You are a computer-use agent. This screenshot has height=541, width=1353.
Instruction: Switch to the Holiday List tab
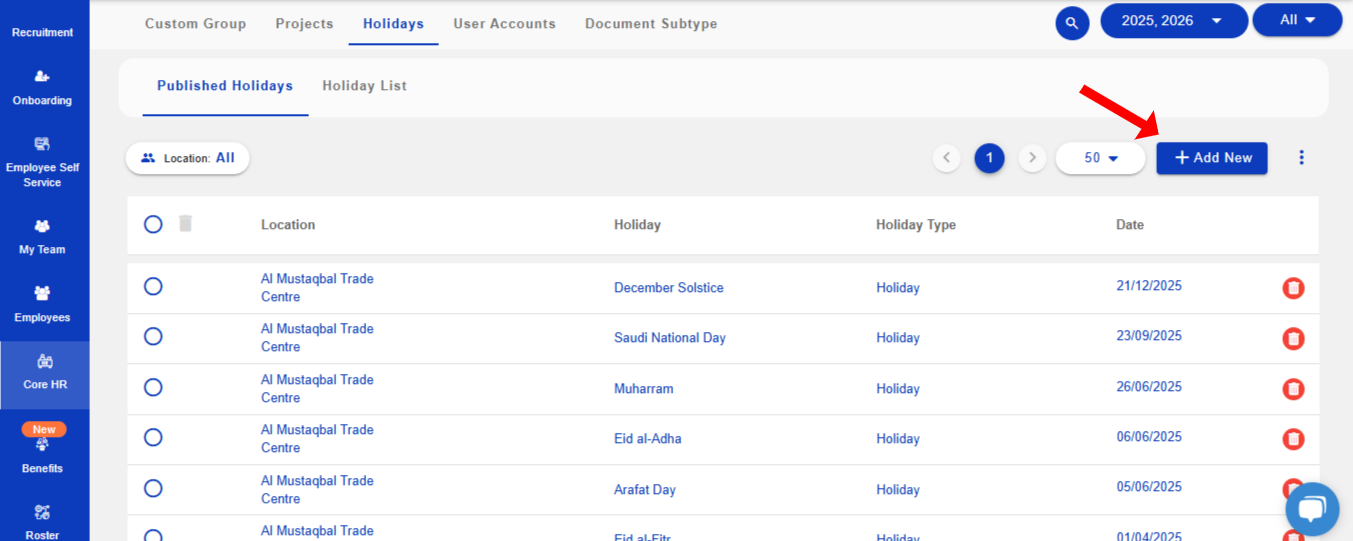click(x=364, y=86)
